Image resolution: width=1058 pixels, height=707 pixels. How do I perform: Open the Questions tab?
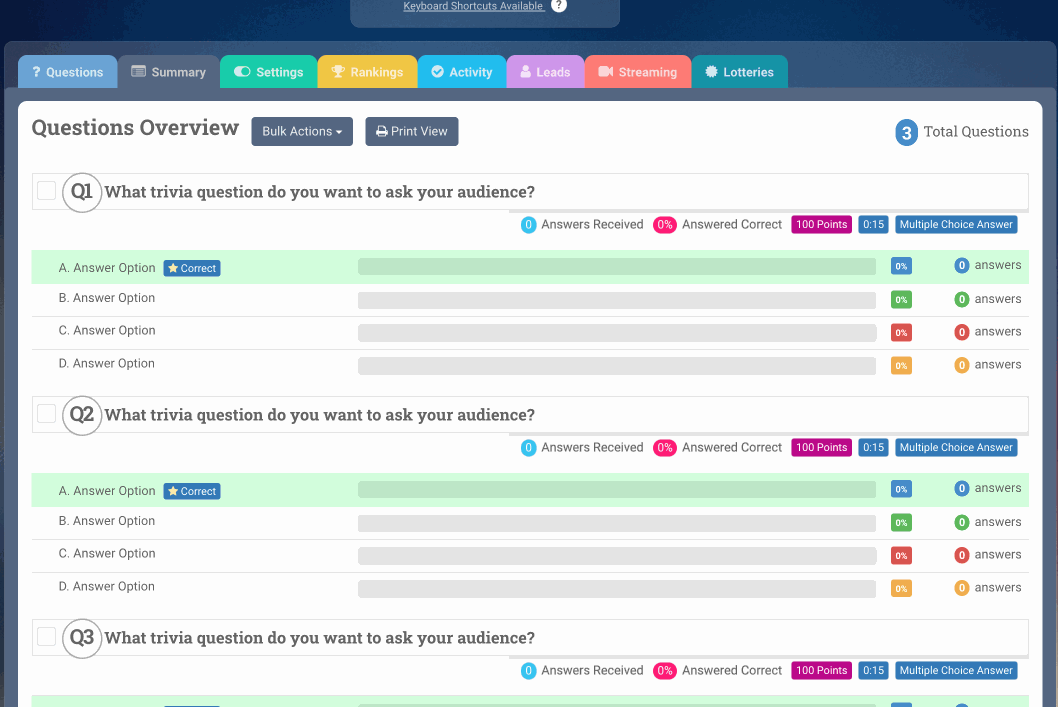pyautogui.click(x=67, y=72)
